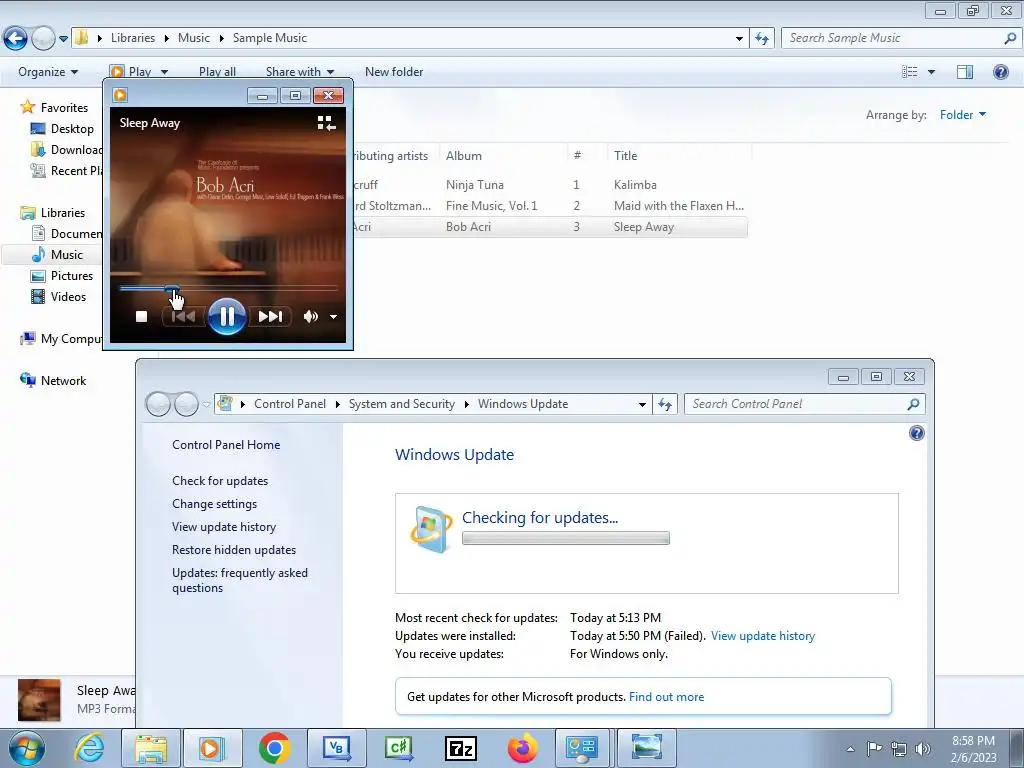Image resolution: width=1024 pixels, height=768 pixels.
Task: Click View update history in left pane
Action: tap(224, 526)
